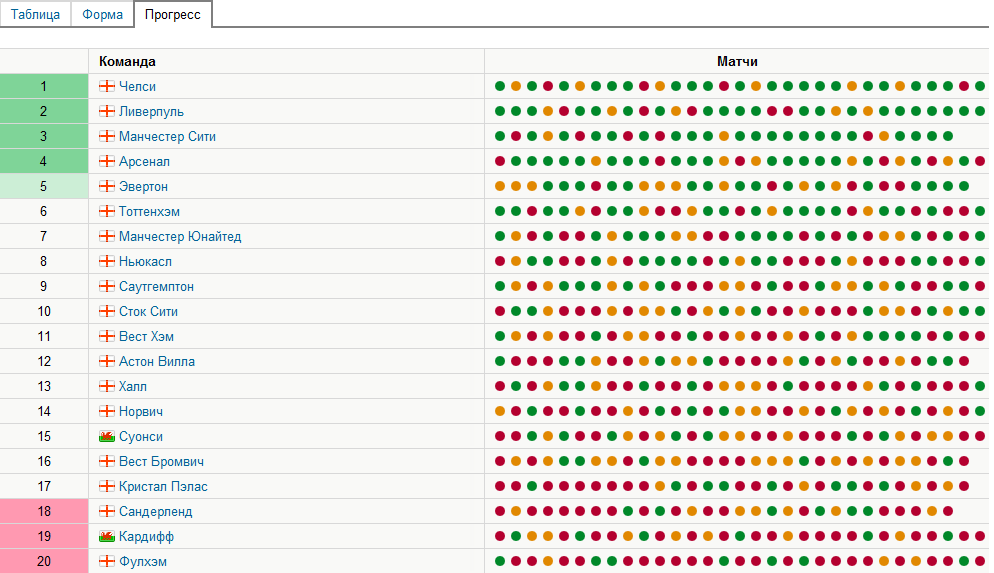Screen dimensions: 994x573
Task: Open the Сандерленд team link
Action: pos(155,512)
